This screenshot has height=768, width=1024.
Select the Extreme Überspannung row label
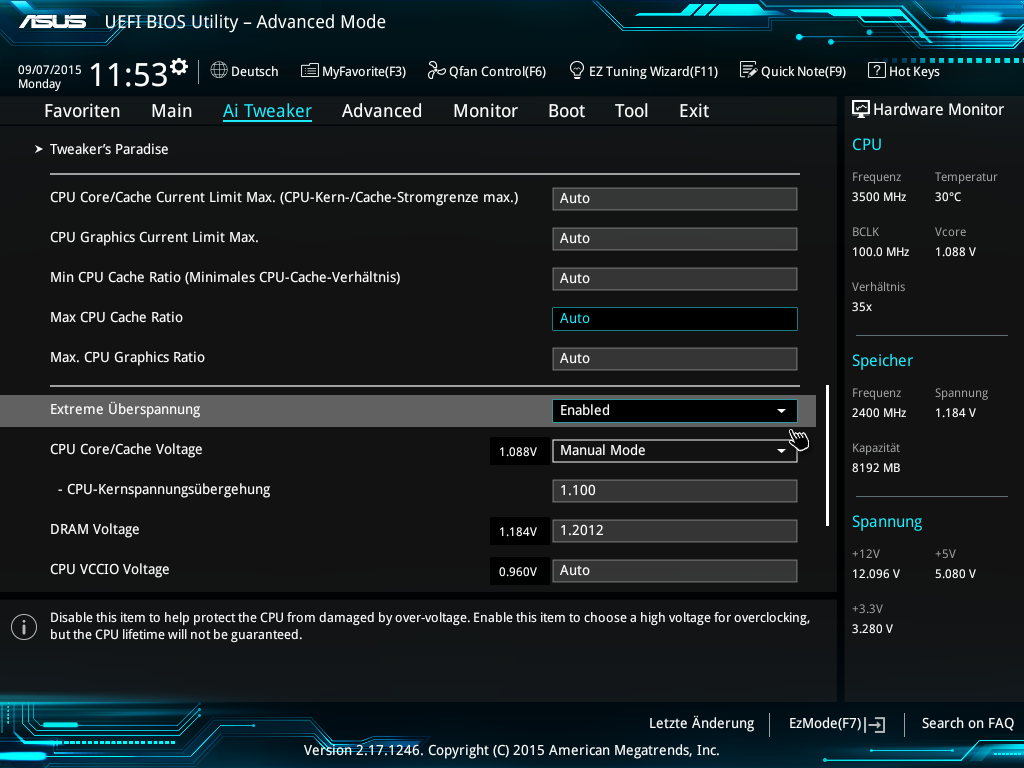click(x=125, y=409)
